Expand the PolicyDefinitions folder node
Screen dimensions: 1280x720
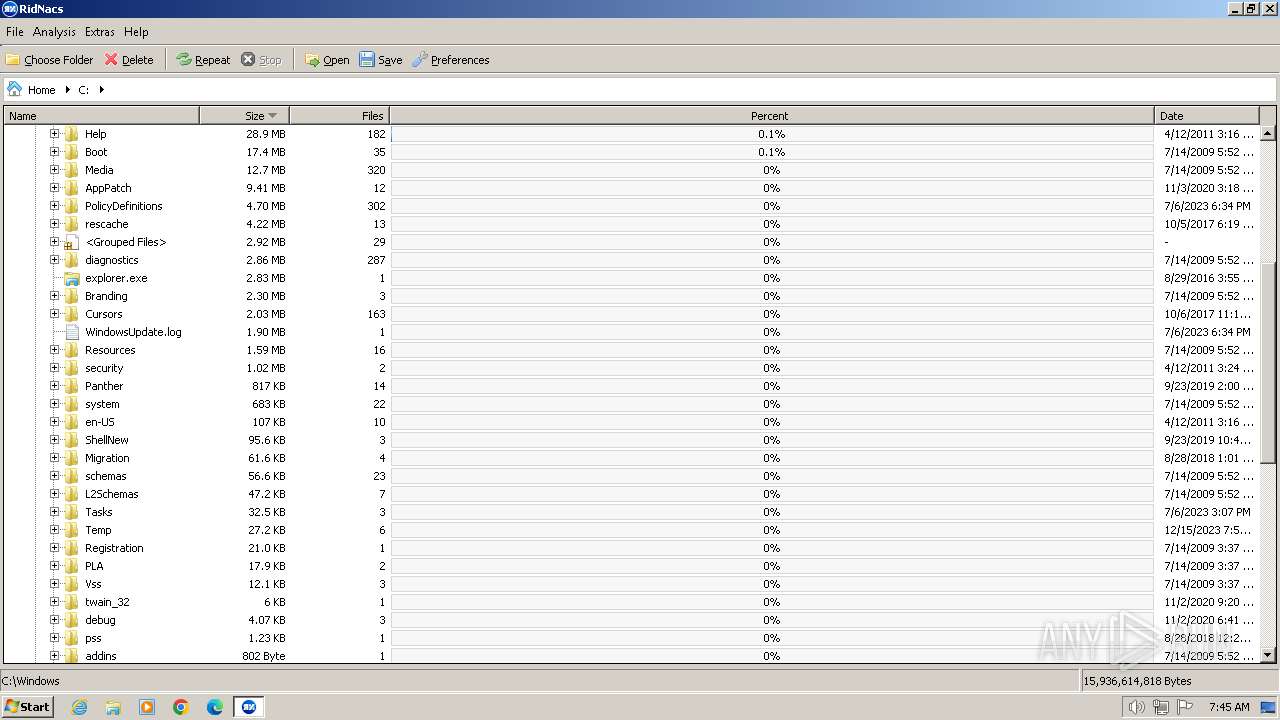click(x=55, y=205)
